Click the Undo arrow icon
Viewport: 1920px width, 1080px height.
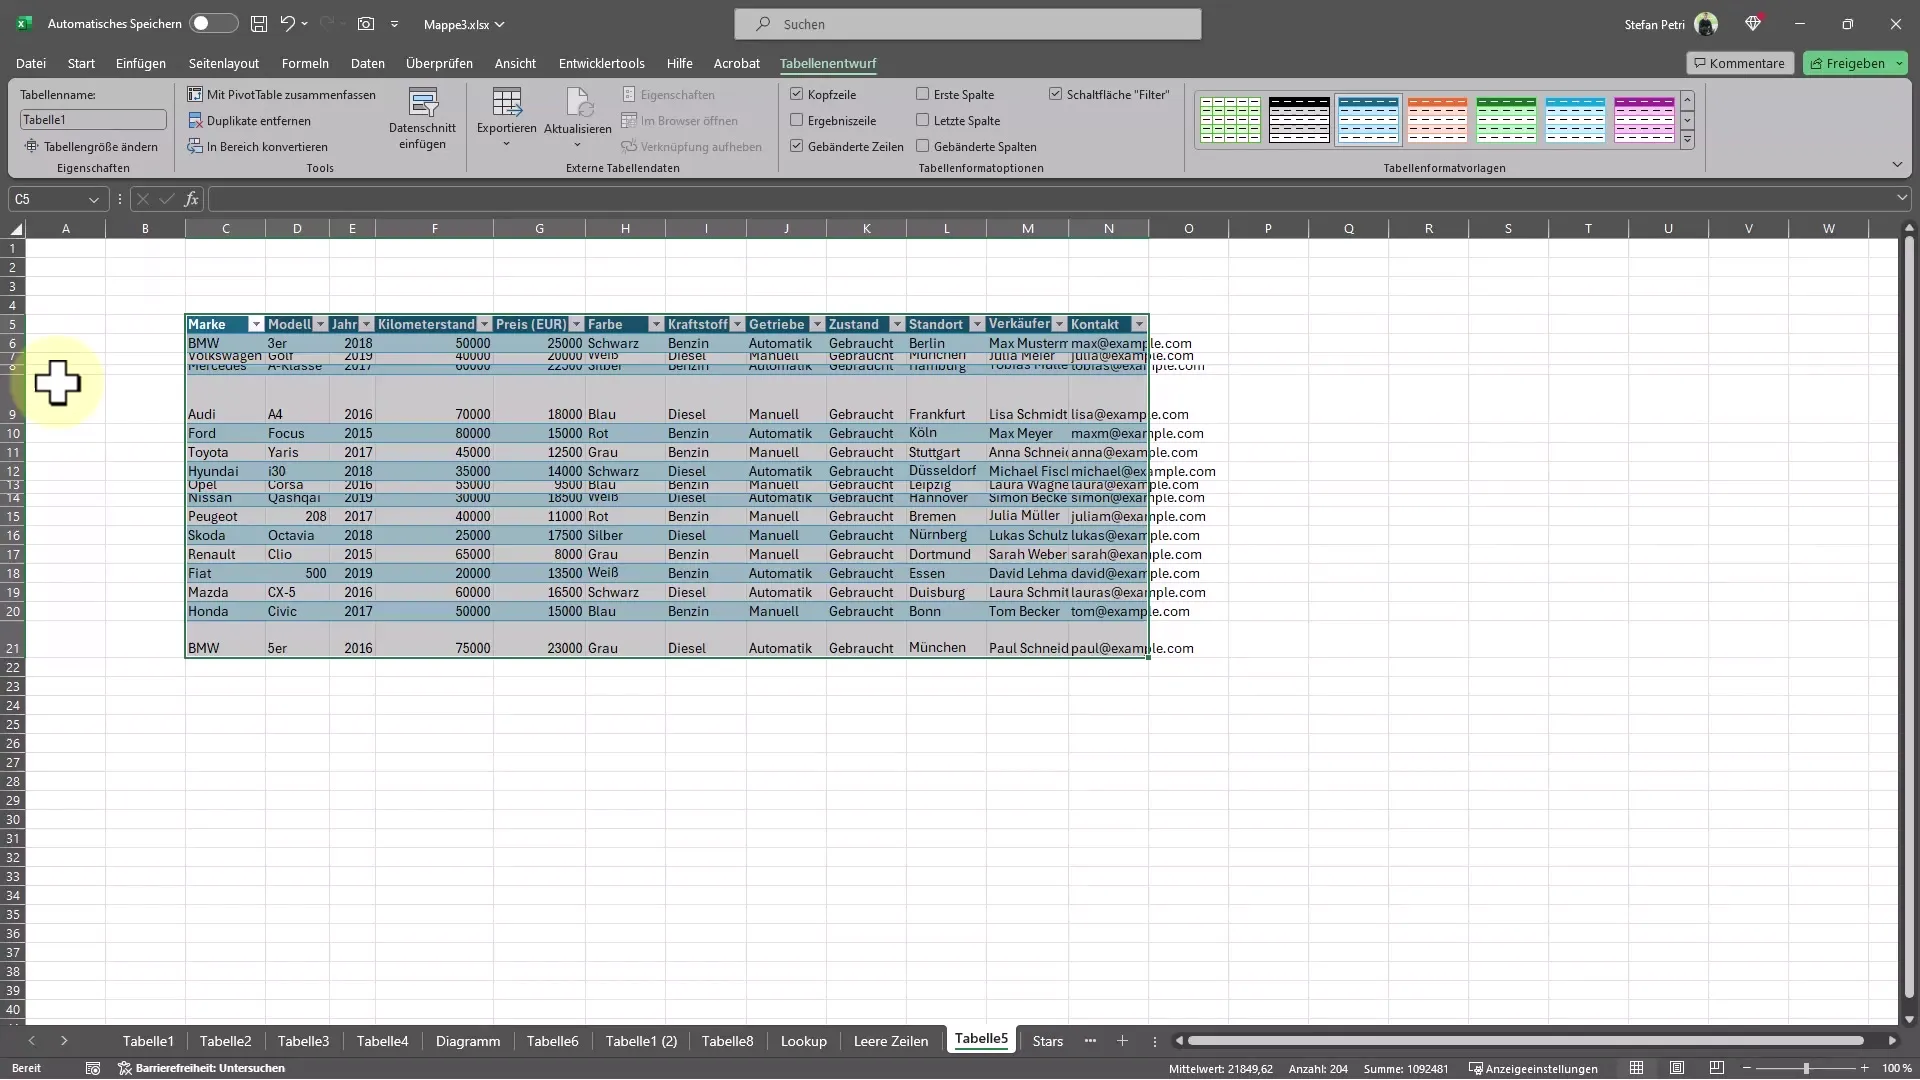click(288, 24)
